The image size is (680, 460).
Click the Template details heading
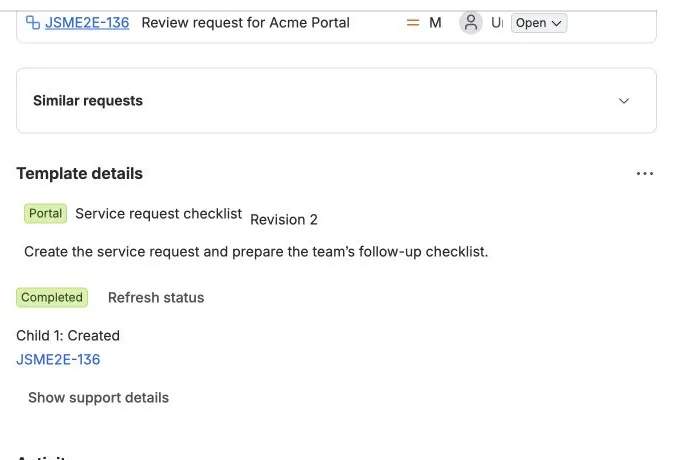coord(79,173)
